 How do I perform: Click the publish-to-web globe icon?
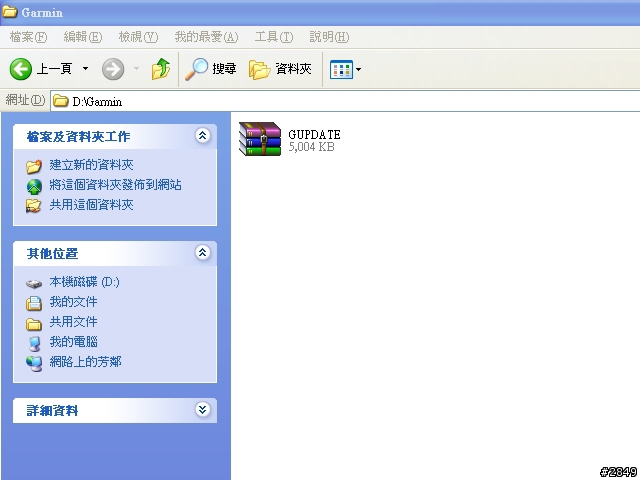point(34,186)
